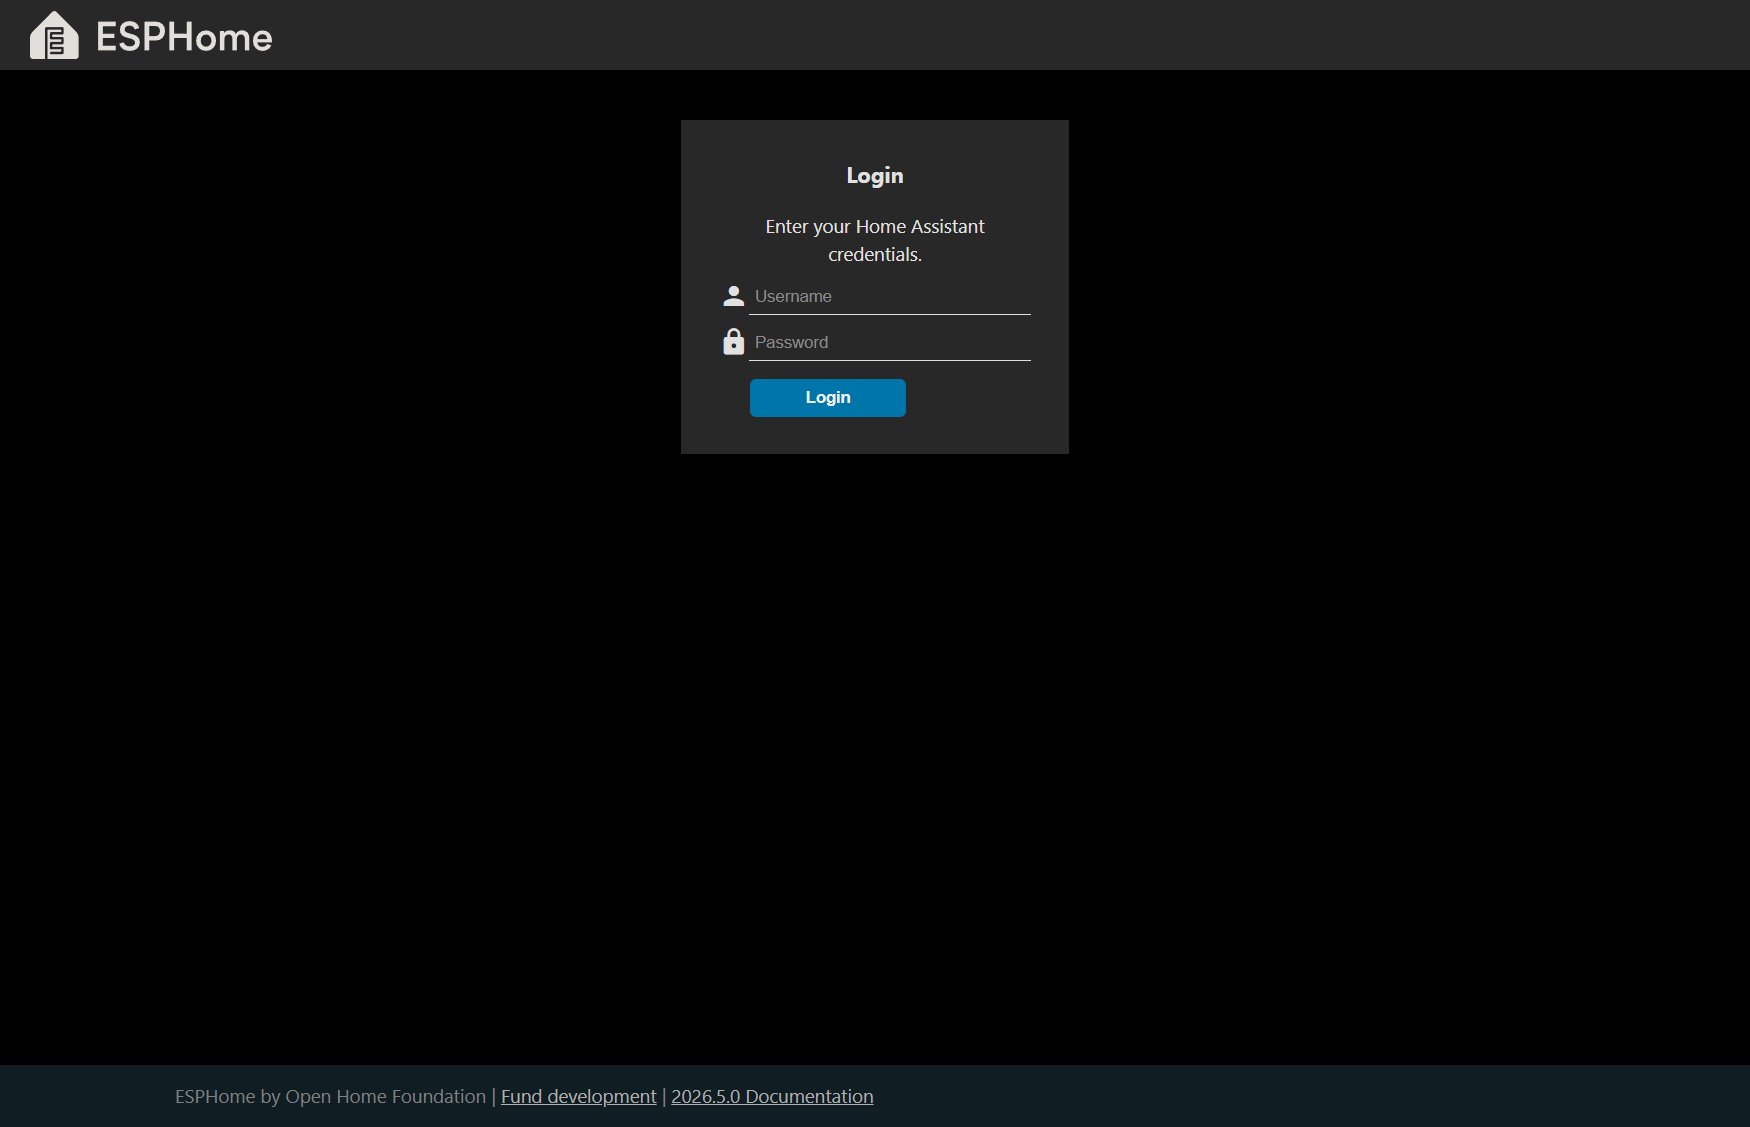
Task: Click the blue Login button
Action: pos(828,398)
